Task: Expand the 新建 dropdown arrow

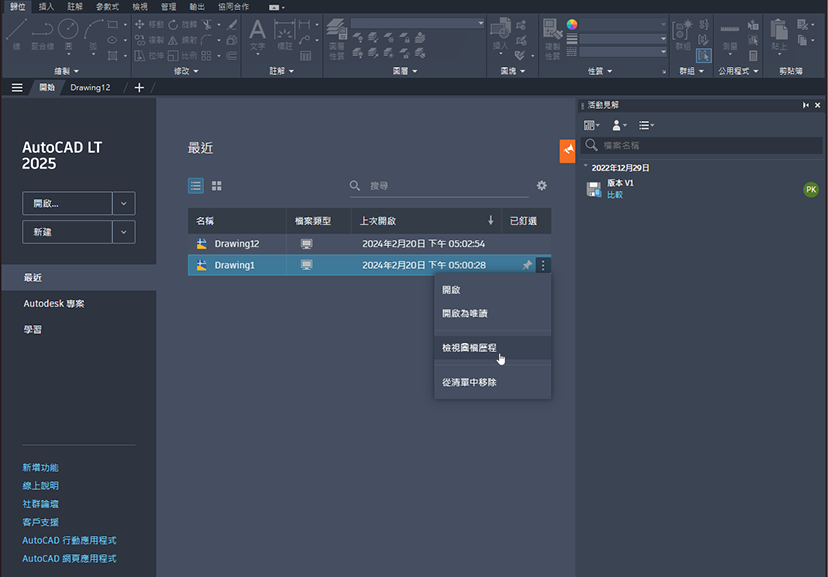Action: tap(124, 232)
